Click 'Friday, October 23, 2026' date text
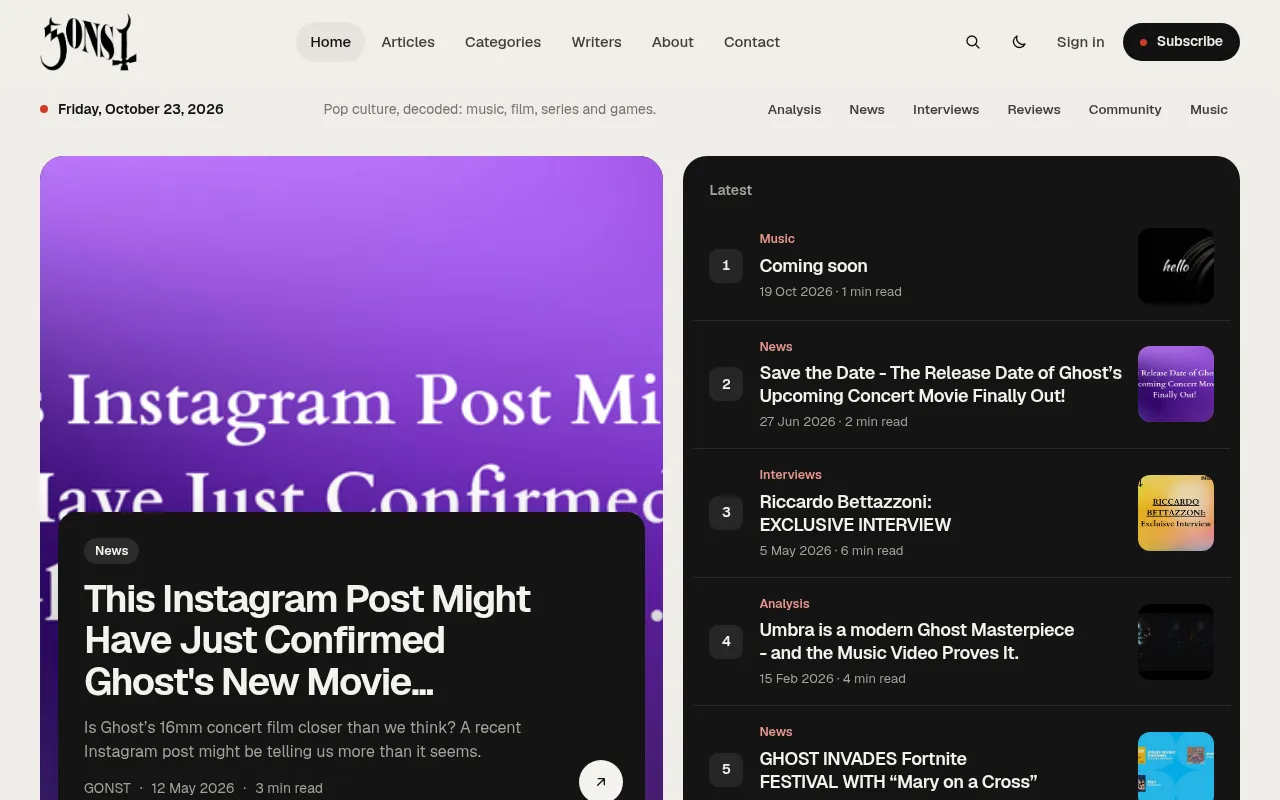Image resolution: width=1280 pixels, height=800 pixels. [141, 109]
